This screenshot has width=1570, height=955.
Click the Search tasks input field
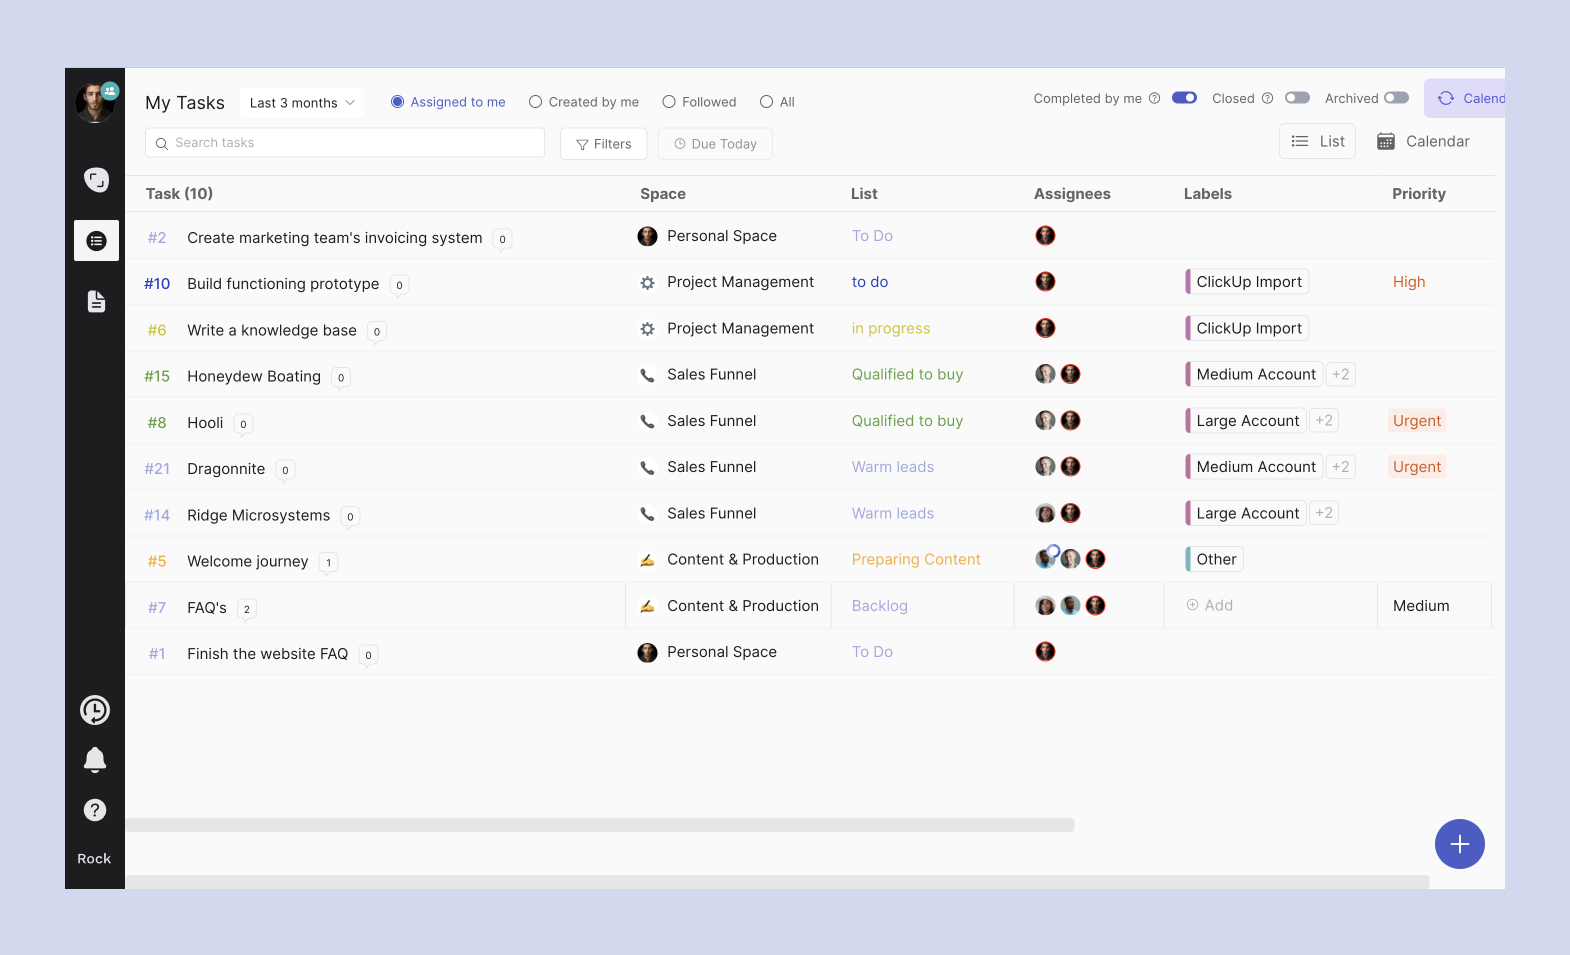click(x=345, y=143)
